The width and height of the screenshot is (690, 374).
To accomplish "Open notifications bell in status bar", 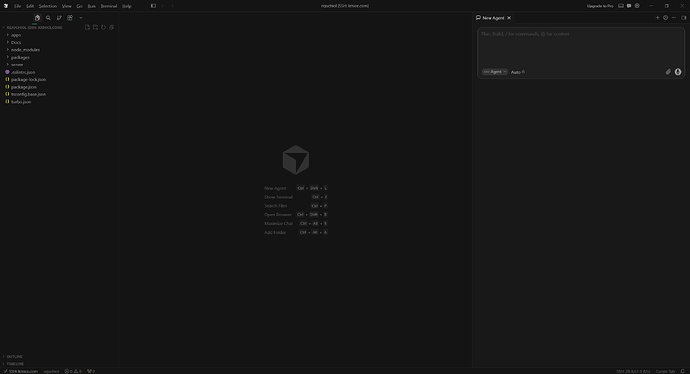I will point(683,371).
